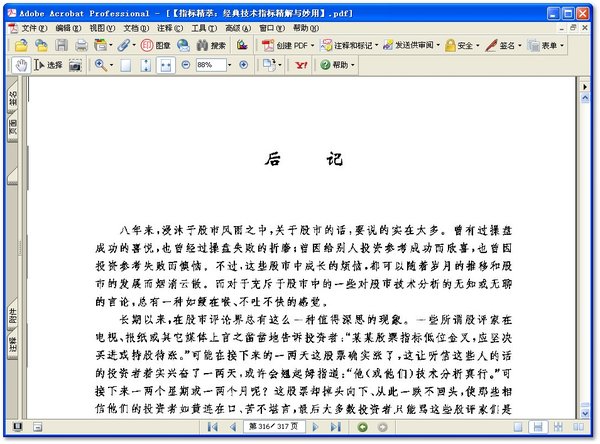The height and width of the screenshot is (444, 600).
Task: Switch to Single Page layout
Action: pyautogui.click(x=518, y=427)
